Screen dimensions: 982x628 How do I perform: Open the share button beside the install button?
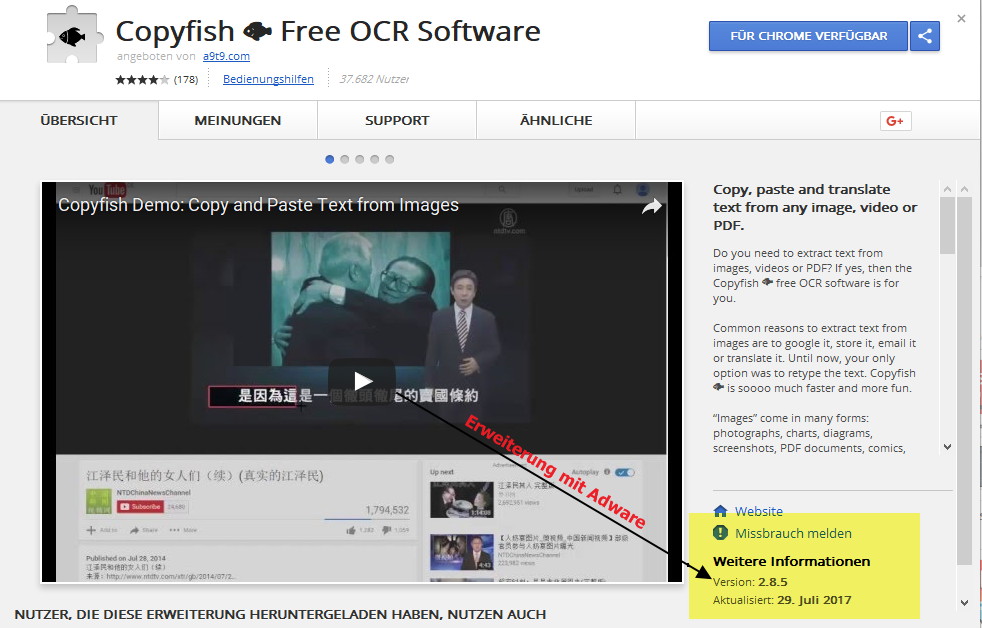(x=925, y=36)
